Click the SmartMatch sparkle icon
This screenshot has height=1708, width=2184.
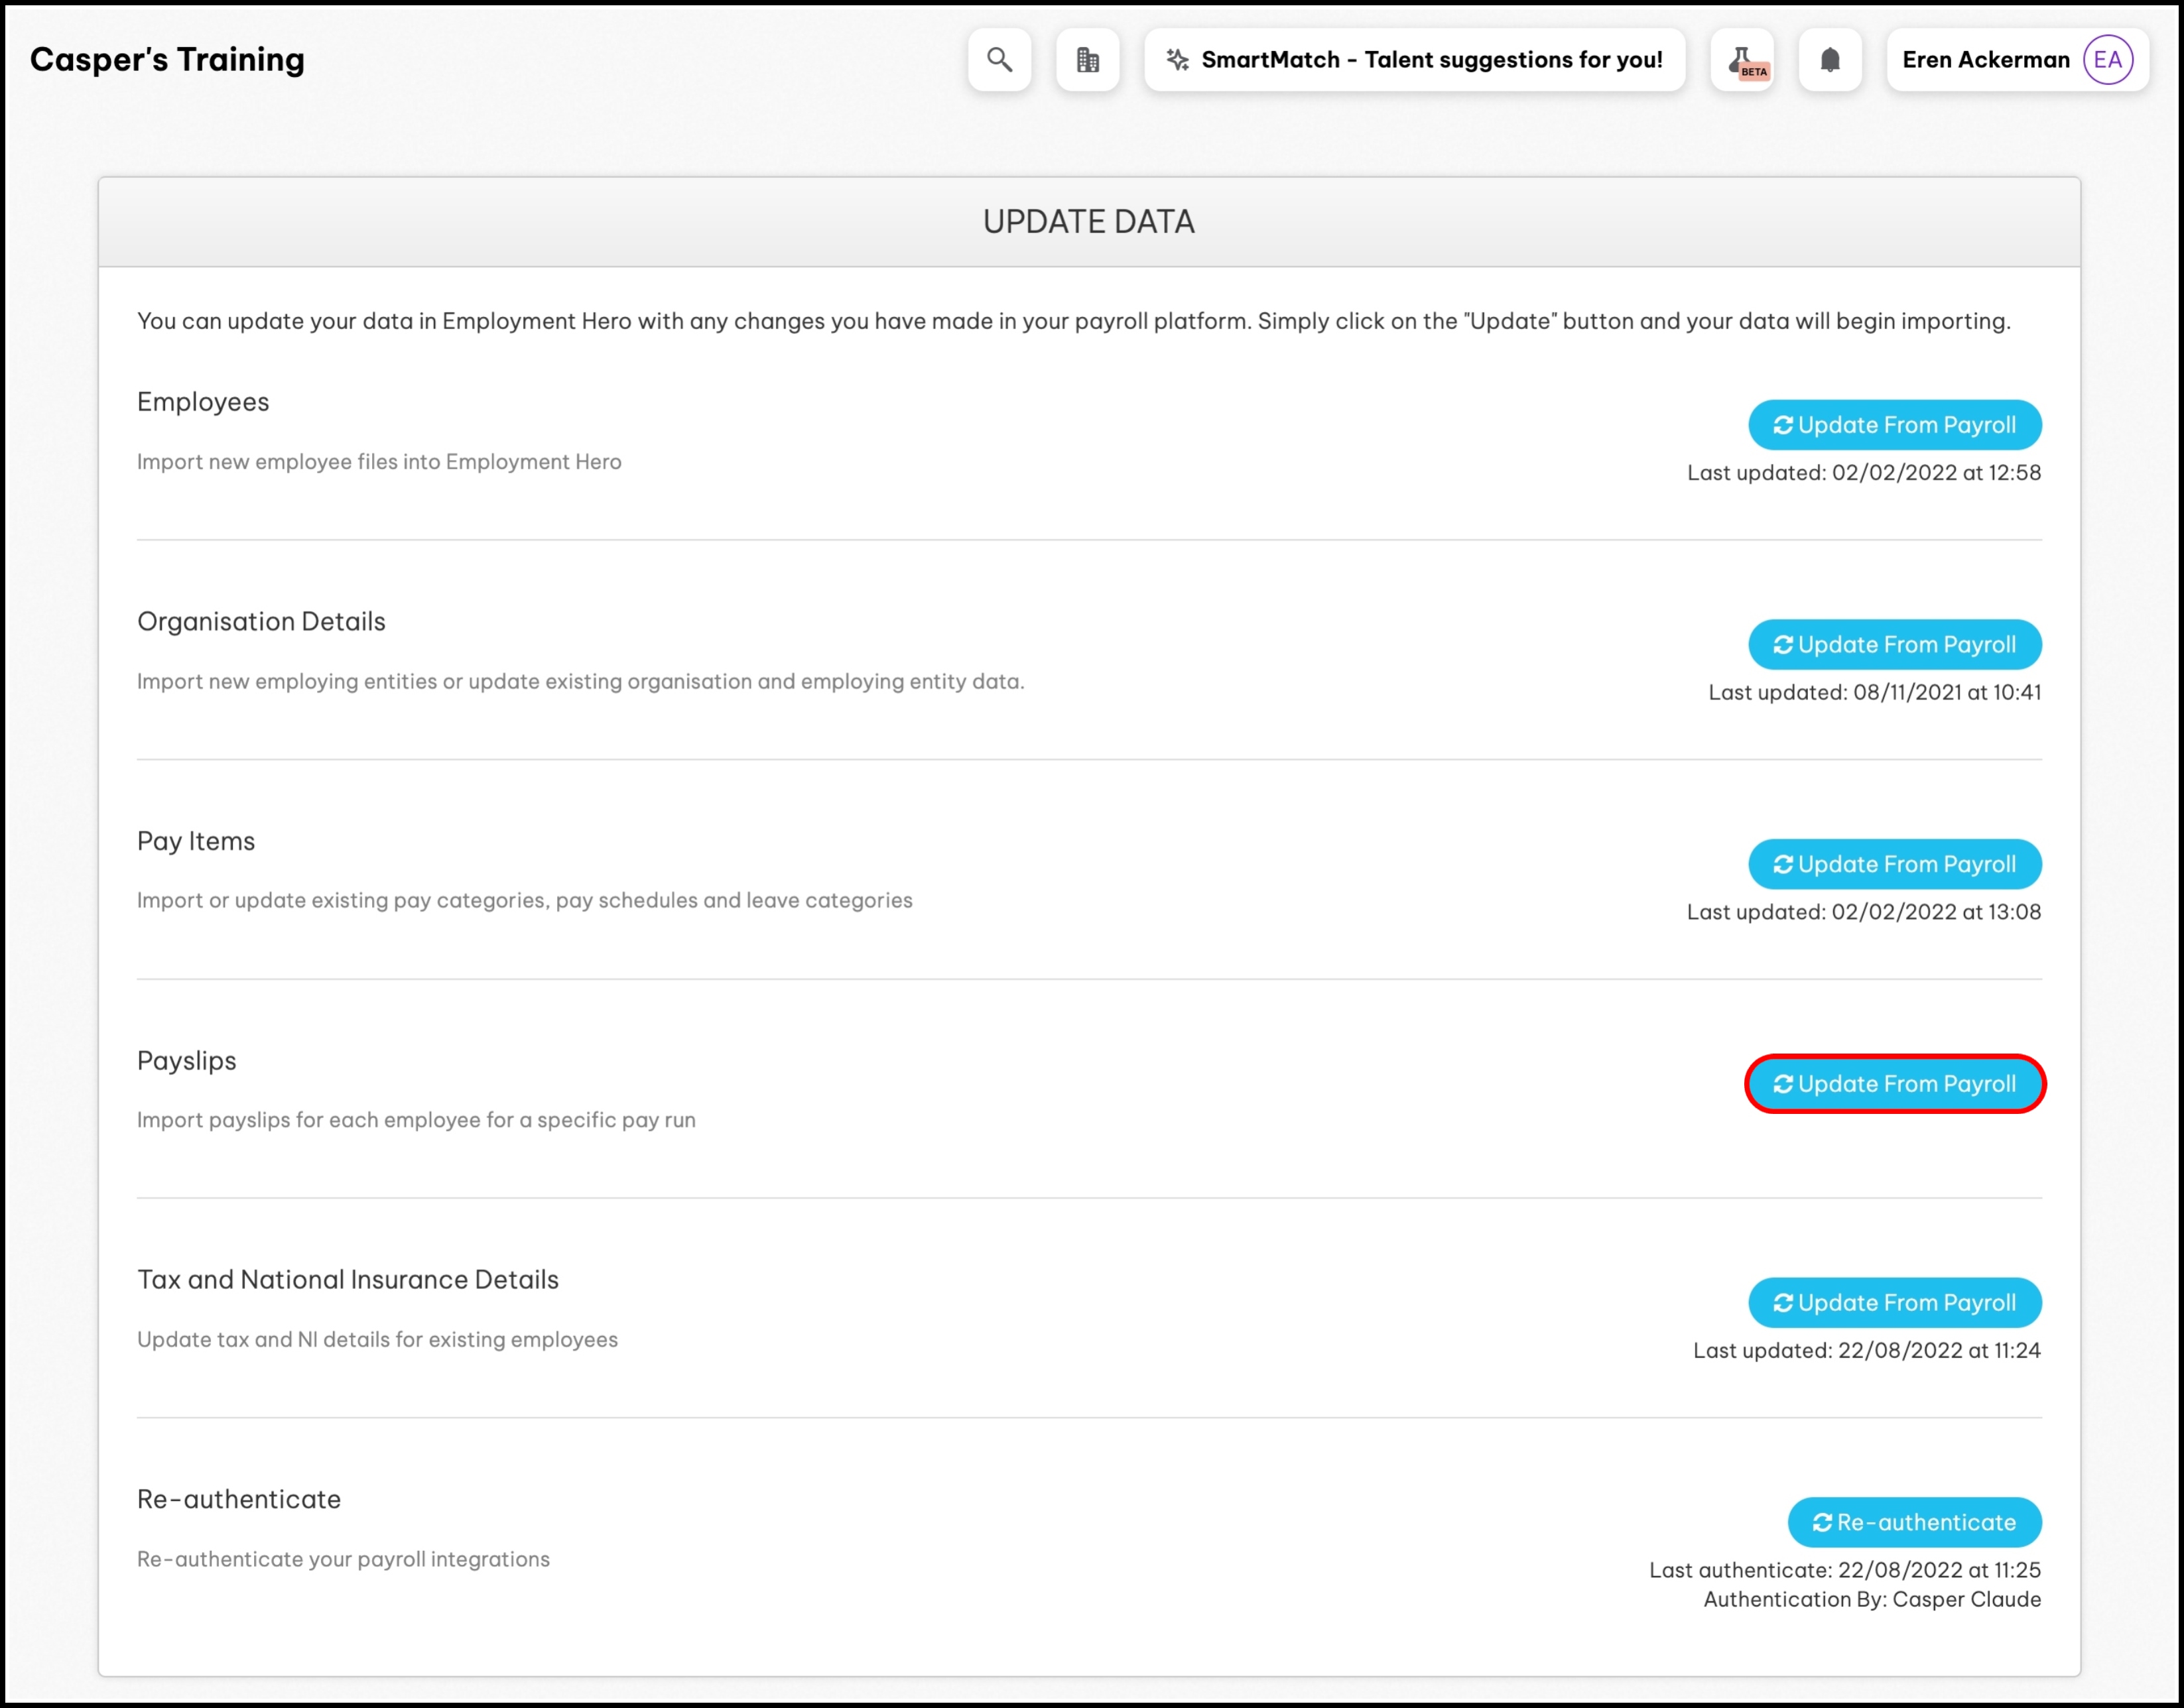1178,60
